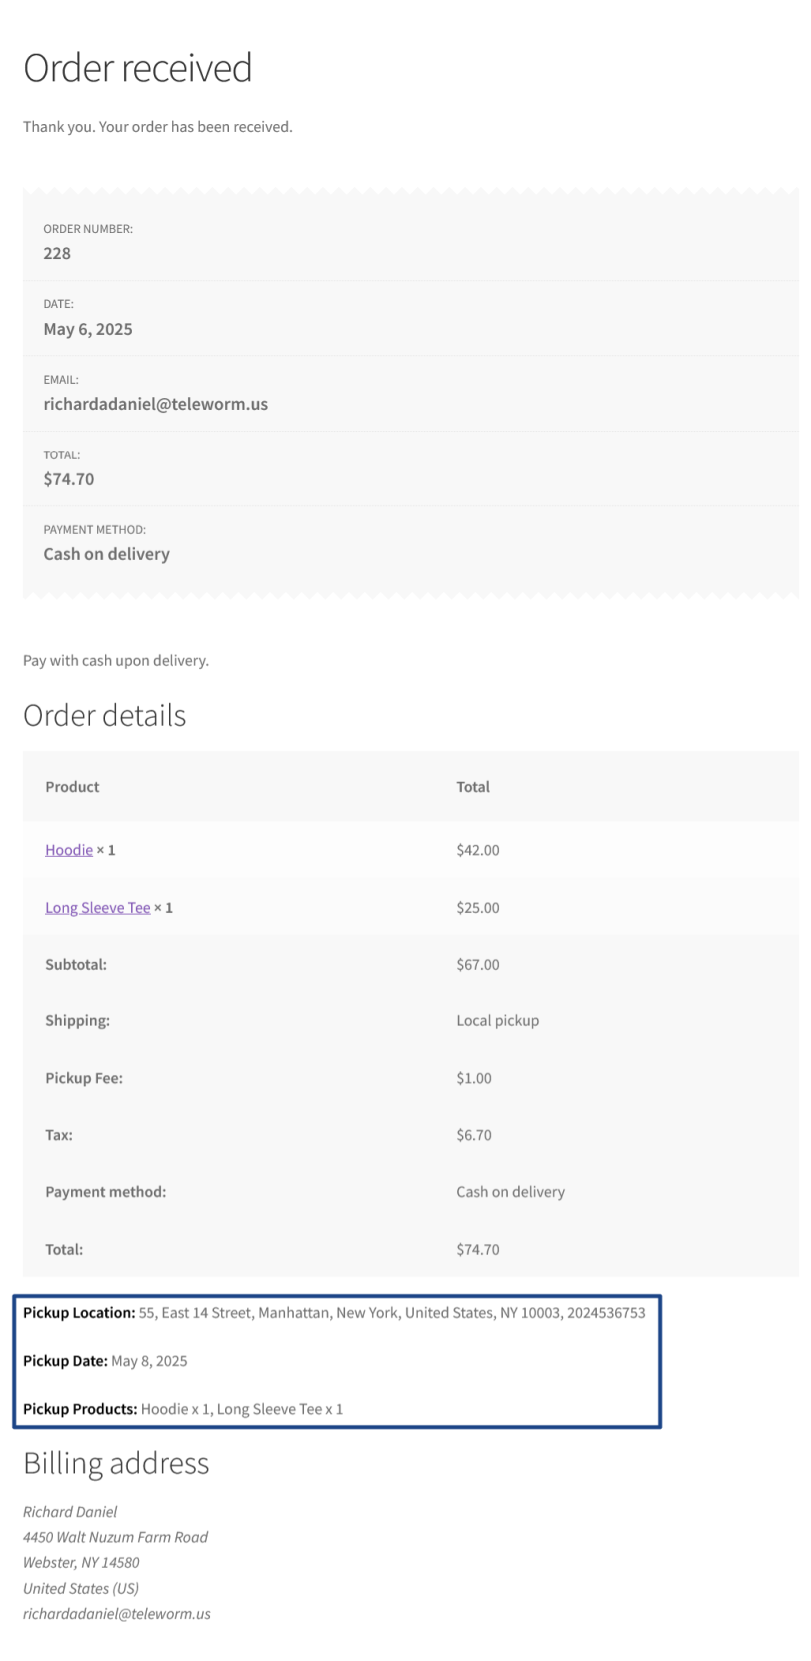Click the $74.70 total in the order summary

pos(69,479)
